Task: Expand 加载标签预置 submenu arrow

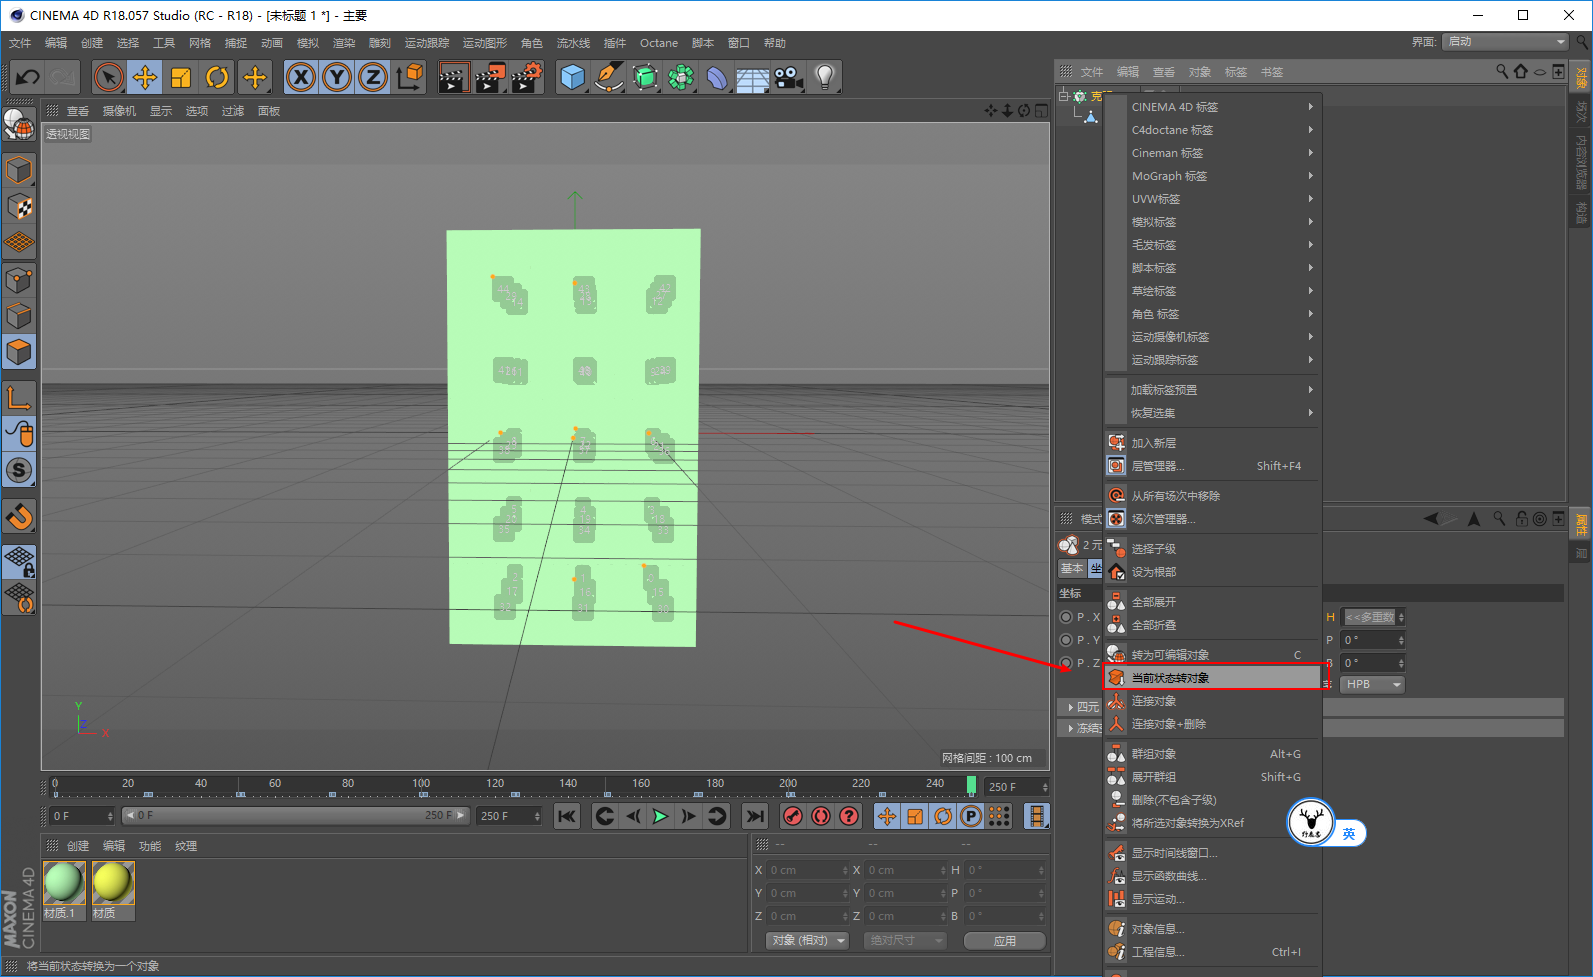Action: [1311, 390]
